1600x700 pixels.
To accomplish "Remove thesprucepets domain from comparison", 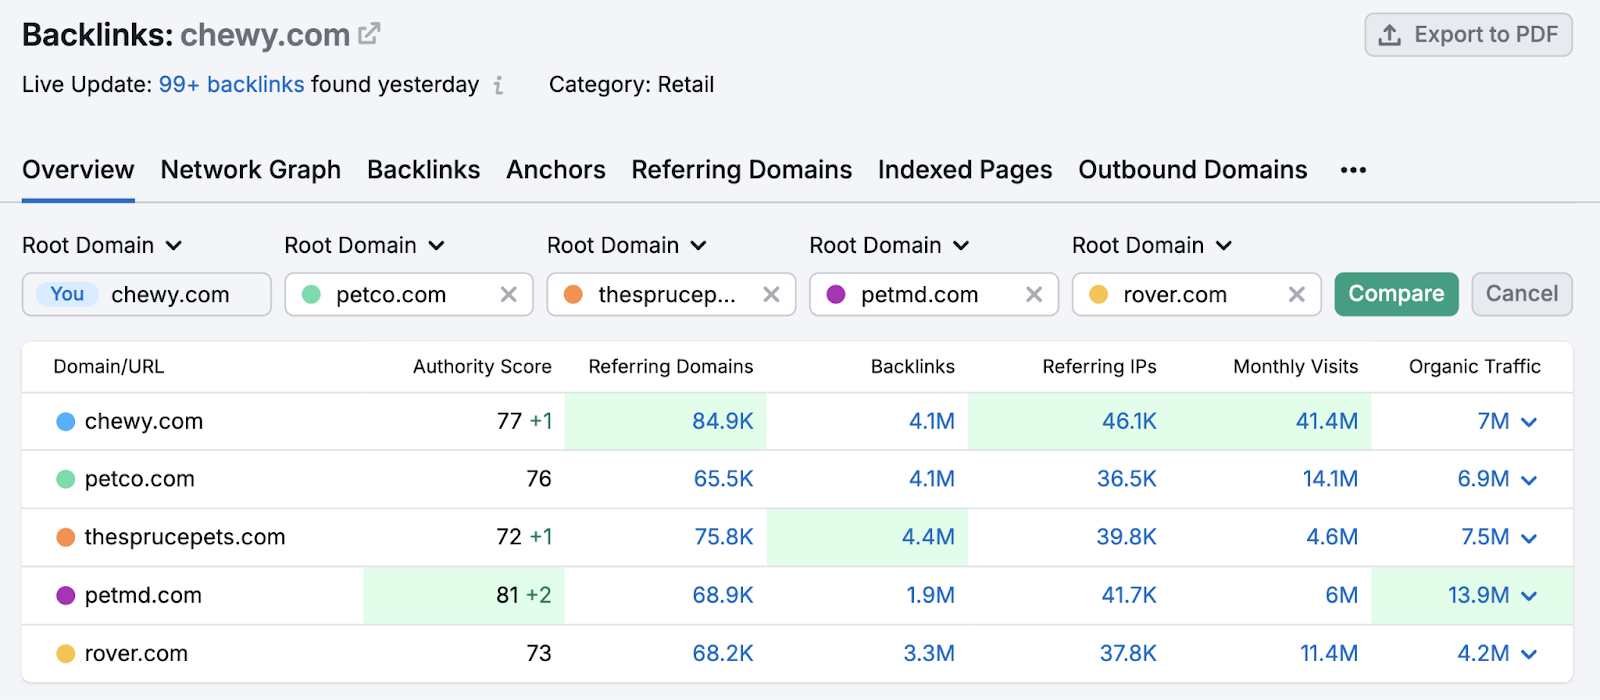I will click(771, 294).
